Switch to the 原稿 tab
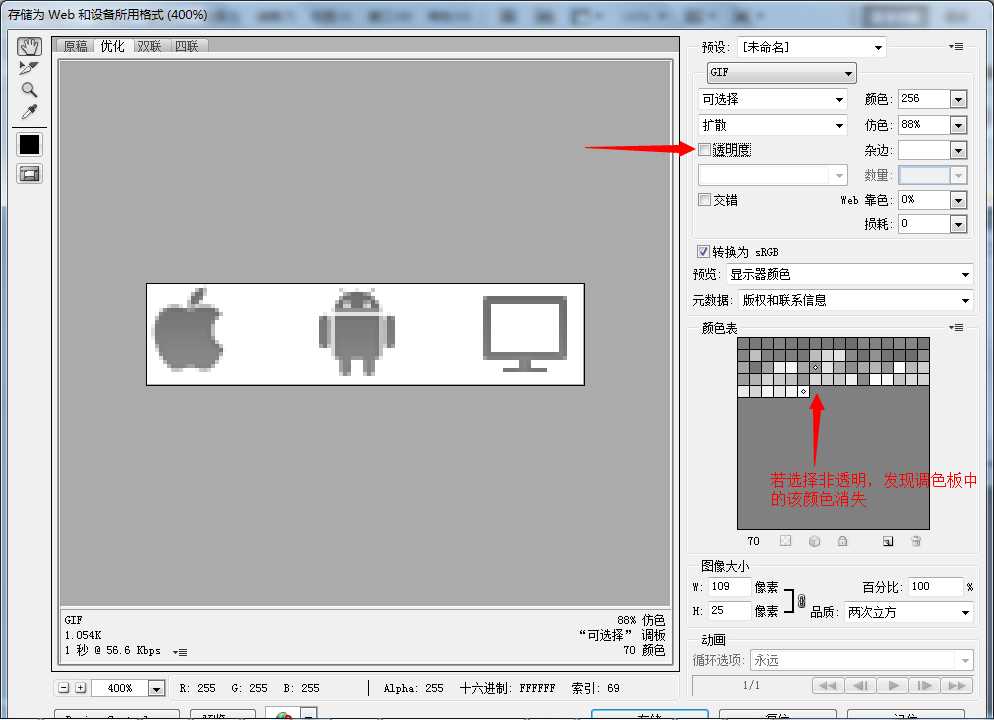Viewport: 994px width, 720px height. point(75,46)
